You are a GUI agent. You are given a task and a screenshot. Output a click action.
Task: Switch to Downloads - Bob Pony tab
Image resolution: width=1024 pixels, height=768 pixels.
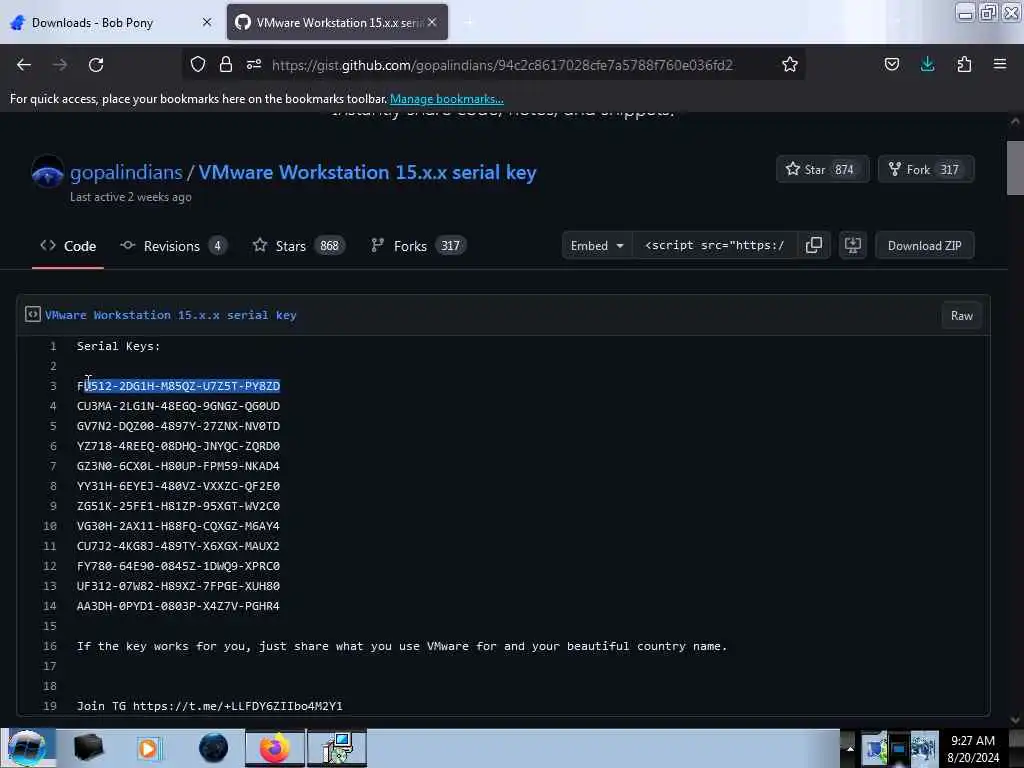pos(111,22)
